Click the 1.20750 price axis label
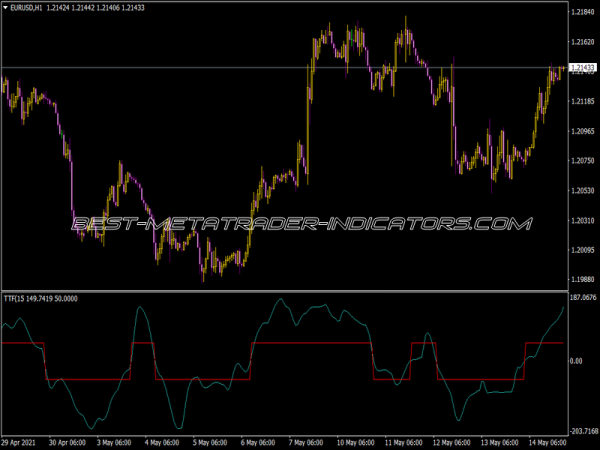Viewport: 600px width, 450px height. (581, 160)
